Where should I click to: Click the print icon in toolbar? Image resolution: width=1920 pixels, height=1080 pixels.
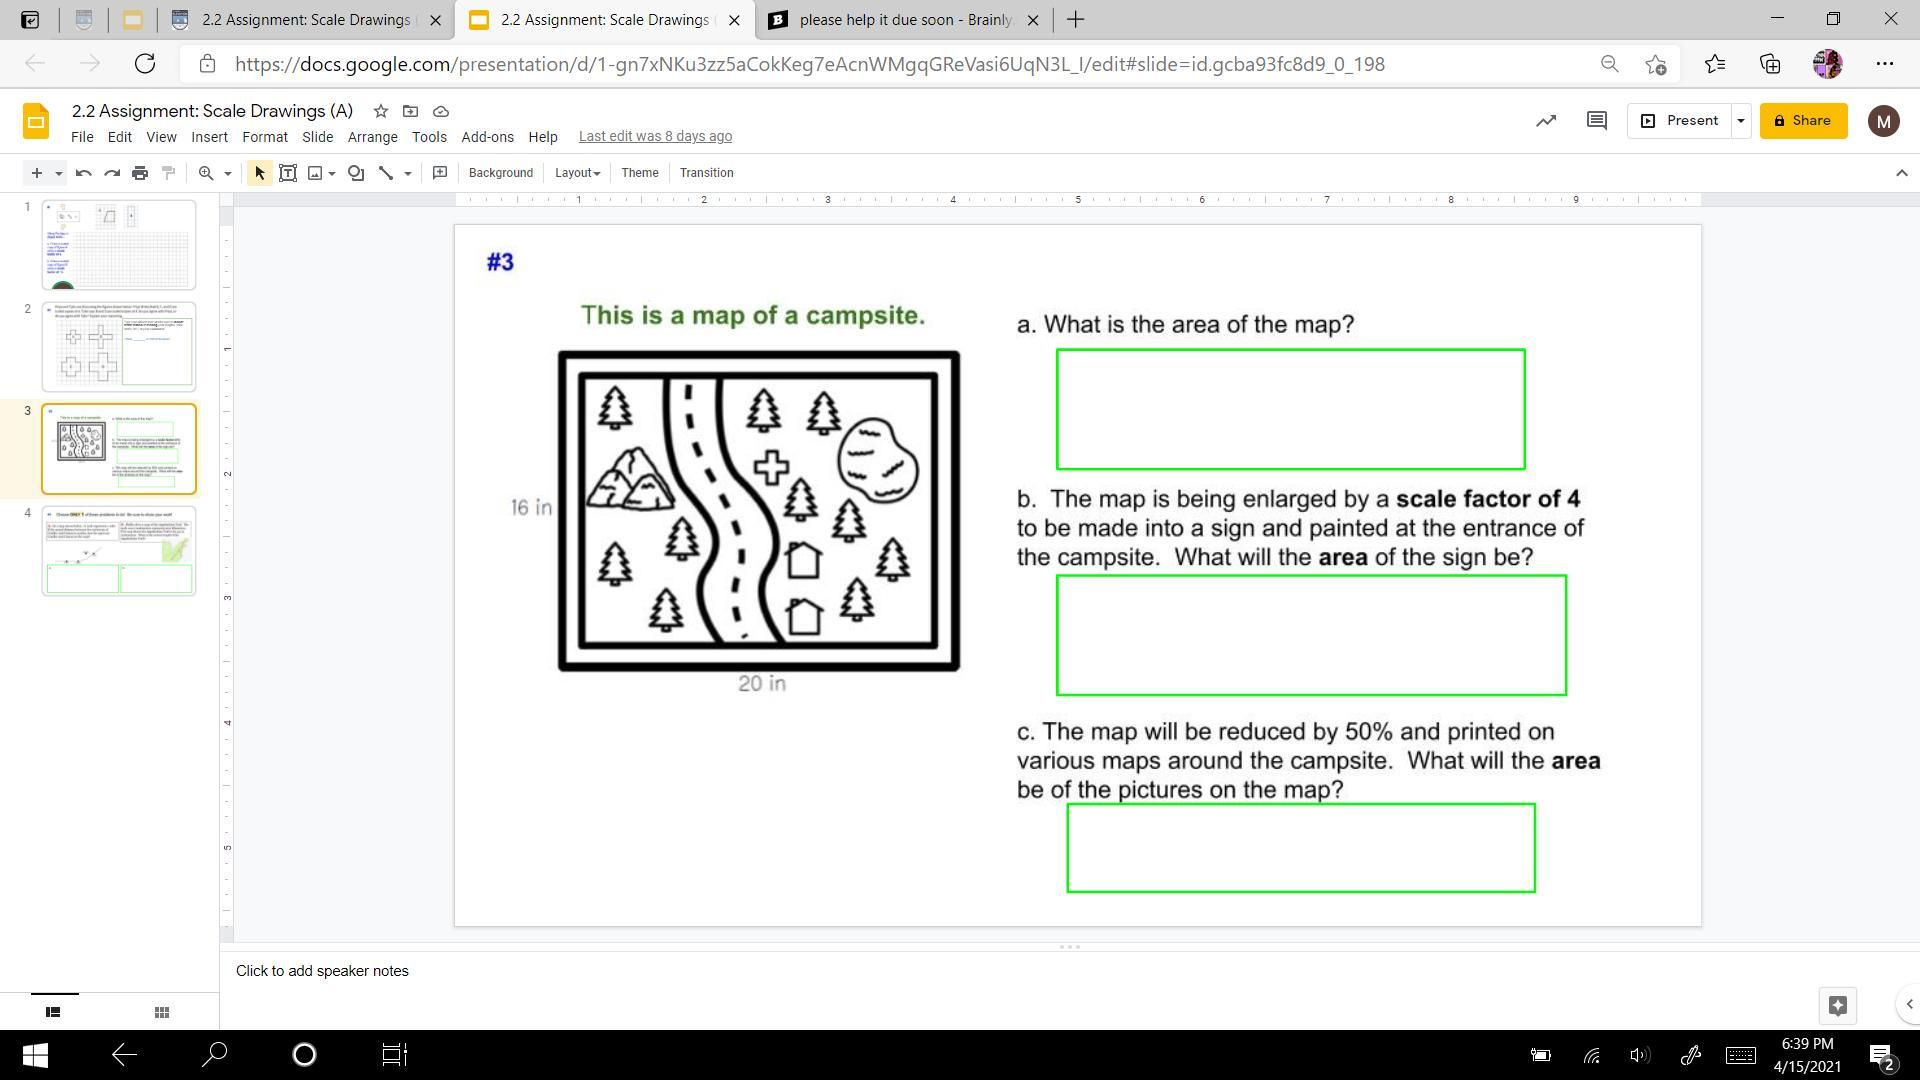click(x=140, y=173)
